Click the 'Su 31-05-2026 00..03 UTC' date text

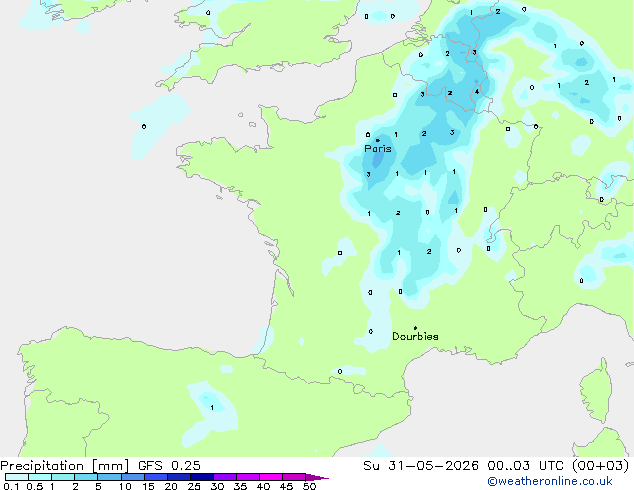(463, 466)
